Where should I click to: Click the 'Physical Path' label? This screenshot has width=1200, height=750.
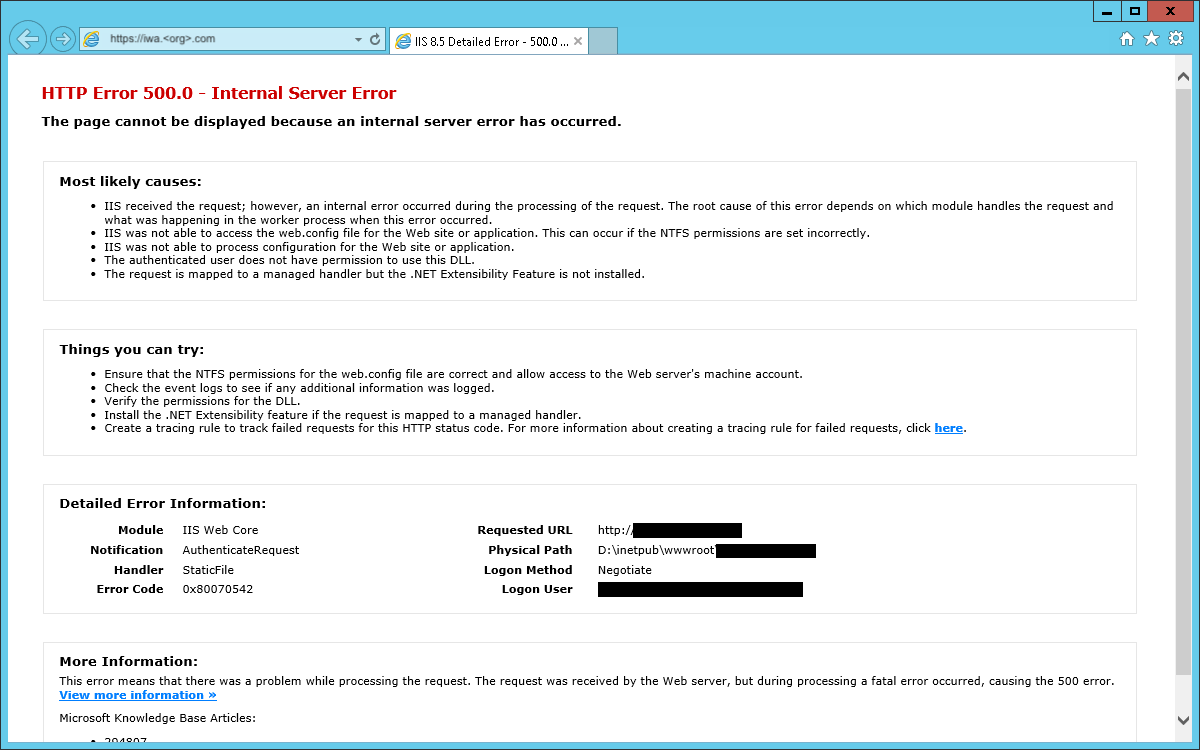pos(530,550)
